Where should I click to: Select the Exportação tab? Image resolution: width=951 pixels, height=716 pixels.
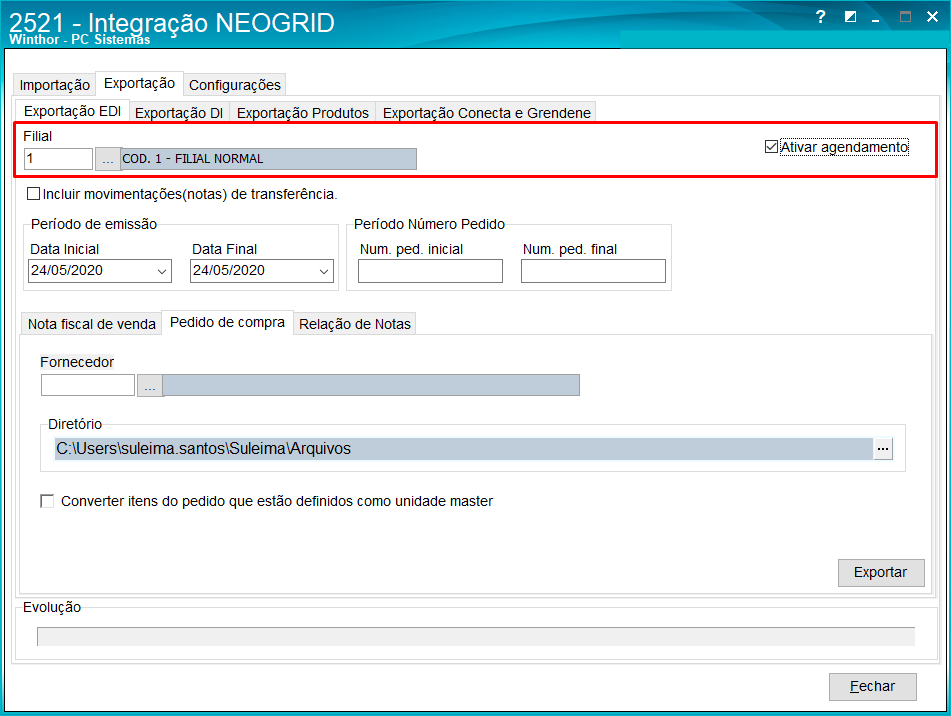[139, 84]
